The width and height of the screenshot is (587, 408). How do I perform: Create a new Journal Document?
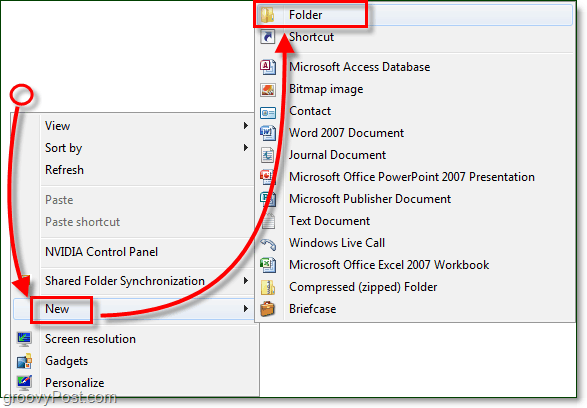click(x=415, y=155)
